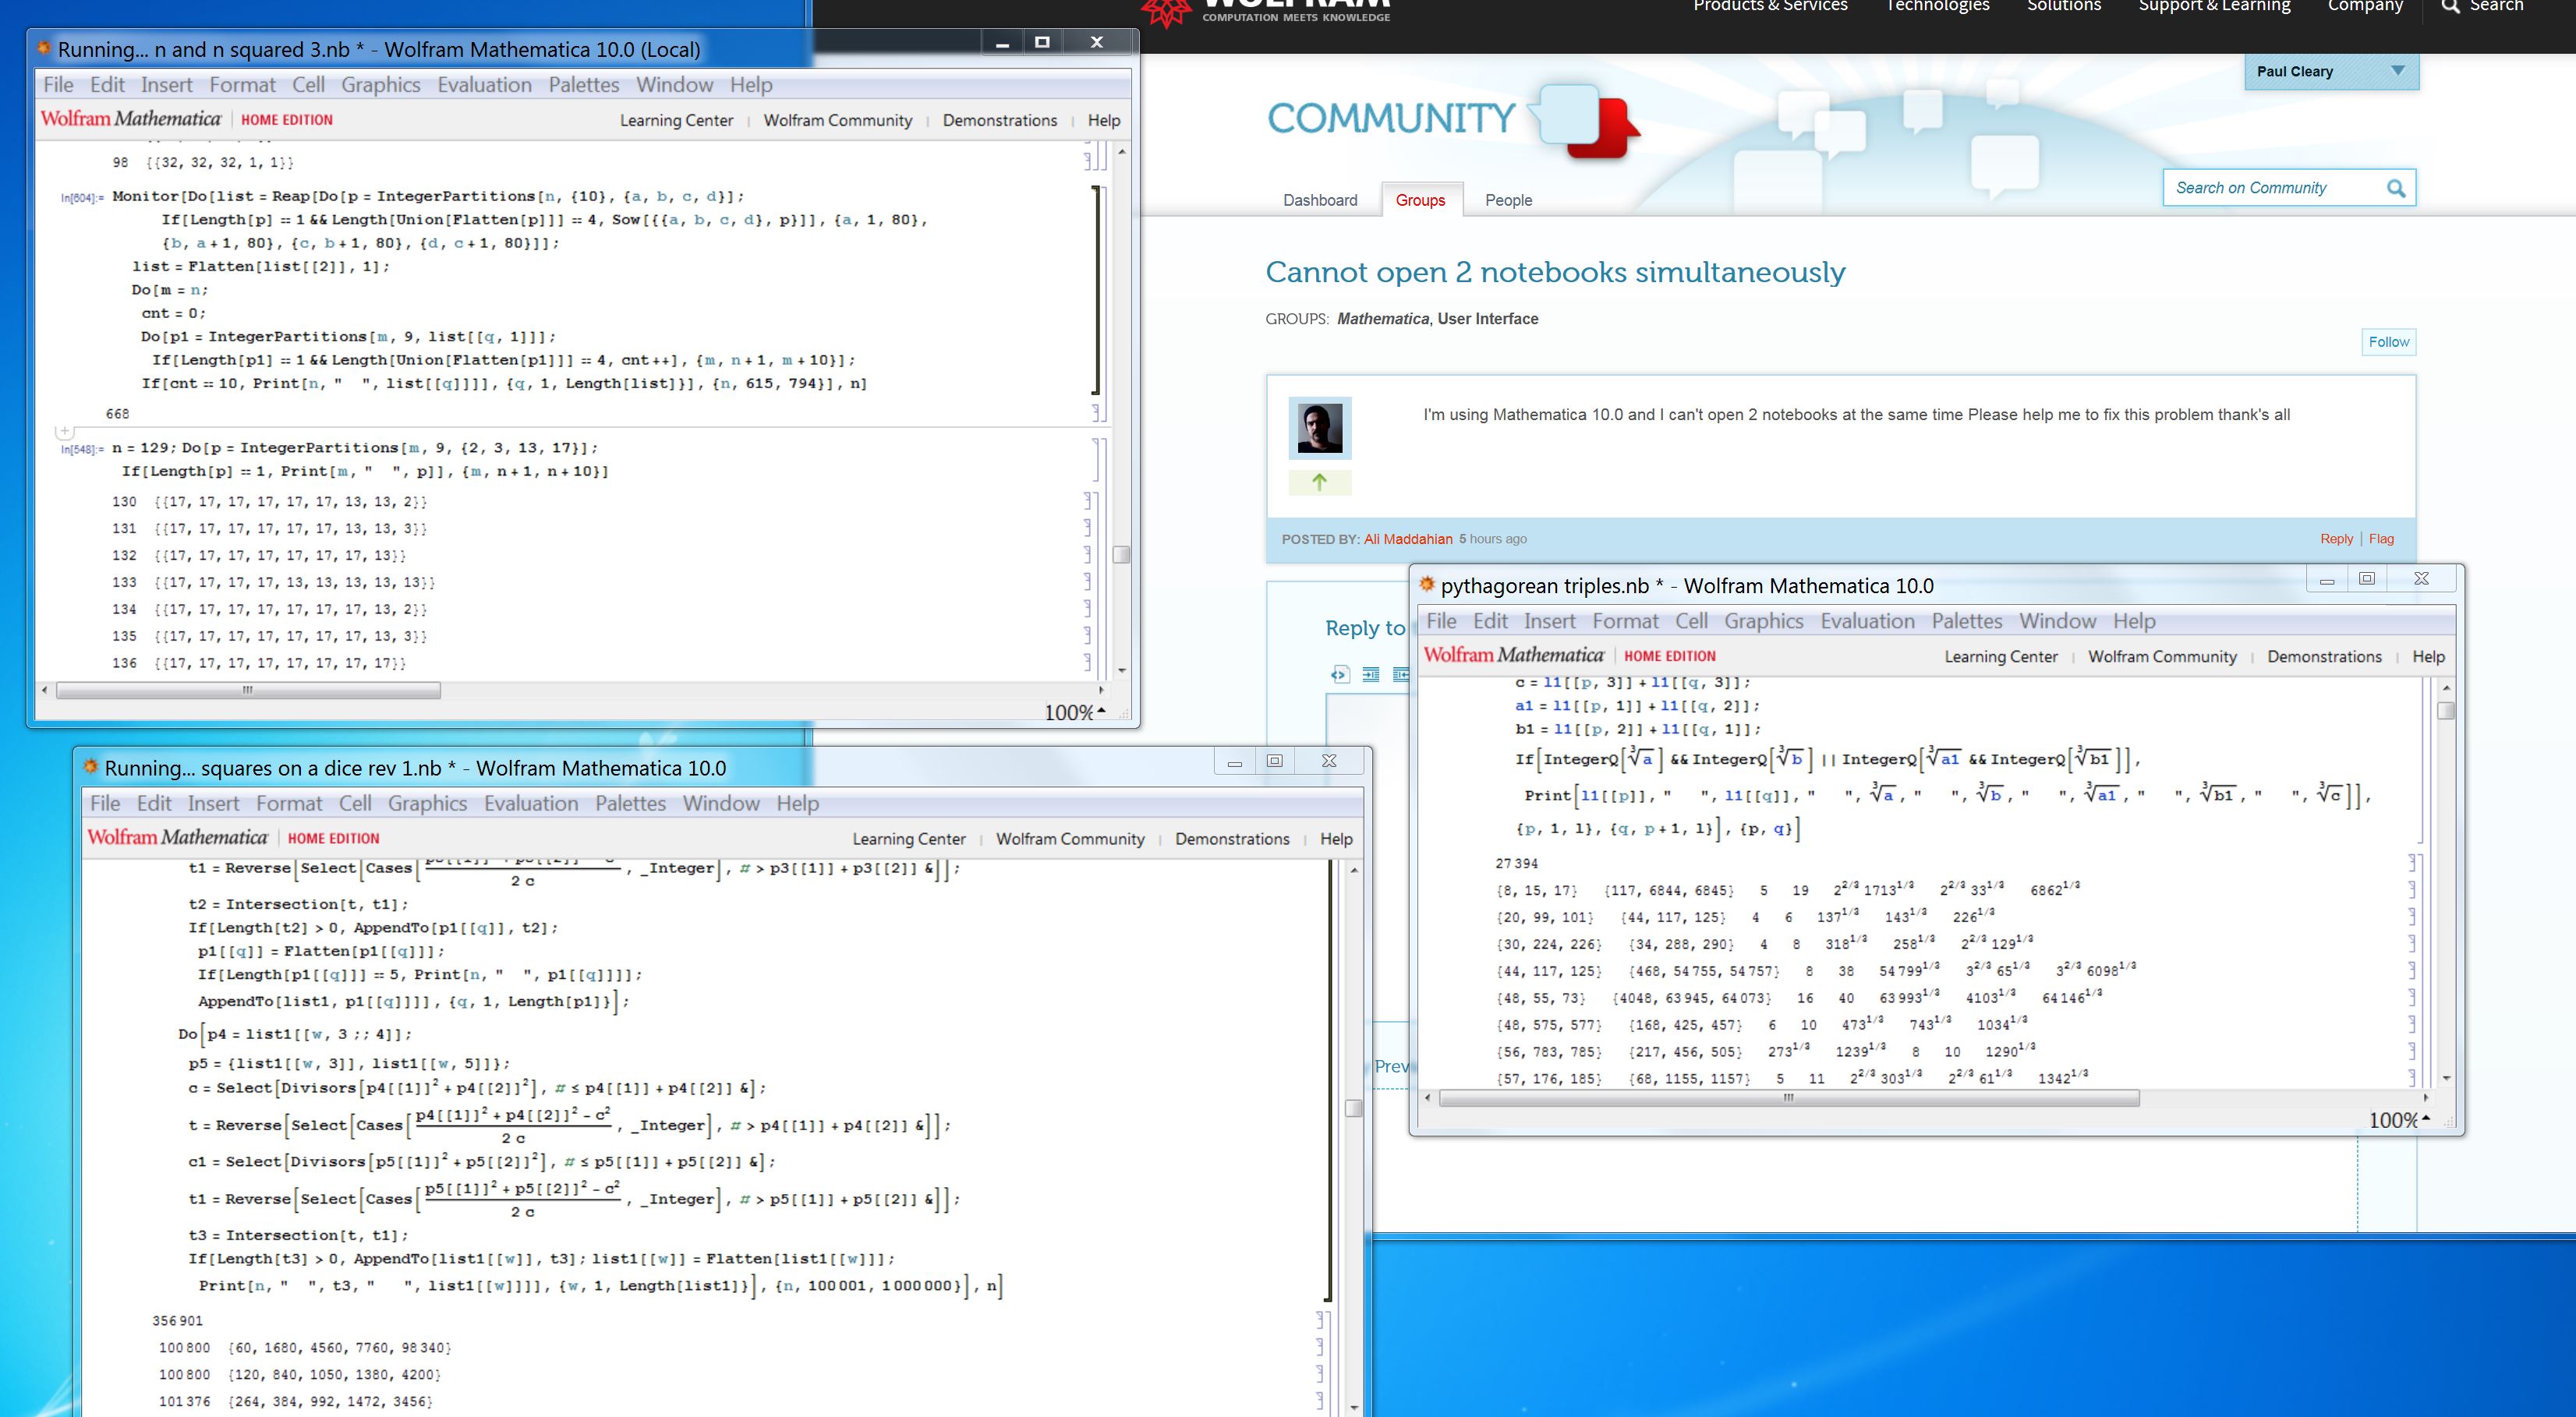Select cell bracket of output '130 {{17, 17, ...13, 13, 2}}'
The width and height of the screenshot is (2576, 1417).
click(1089, 501)
